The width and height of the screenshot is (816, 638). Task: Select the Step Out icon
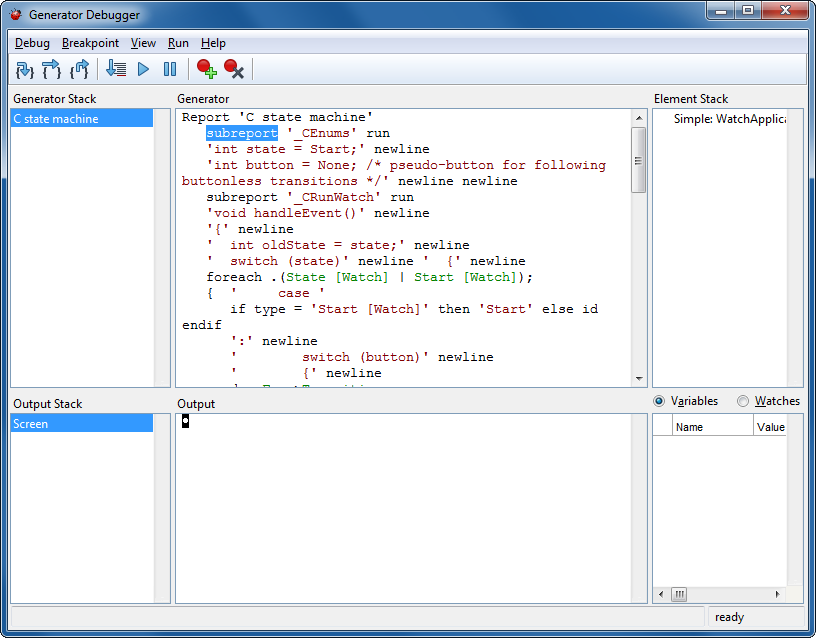(x=78, y=69)
